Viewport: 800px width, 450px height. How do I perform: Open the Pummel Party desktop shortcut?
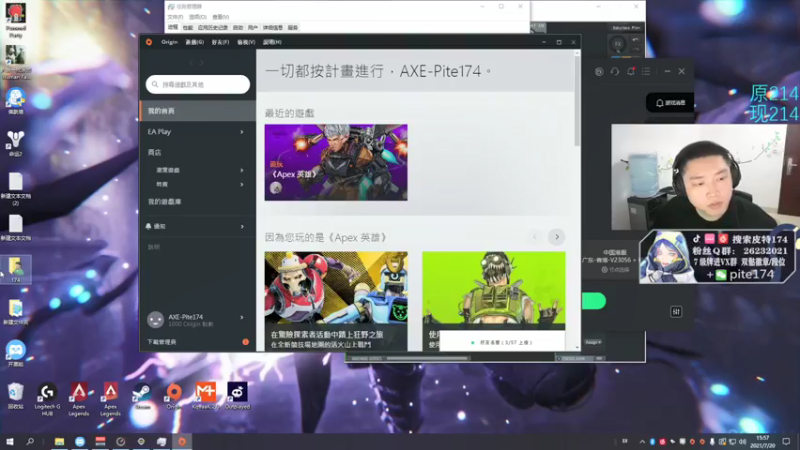coord(16,21)
